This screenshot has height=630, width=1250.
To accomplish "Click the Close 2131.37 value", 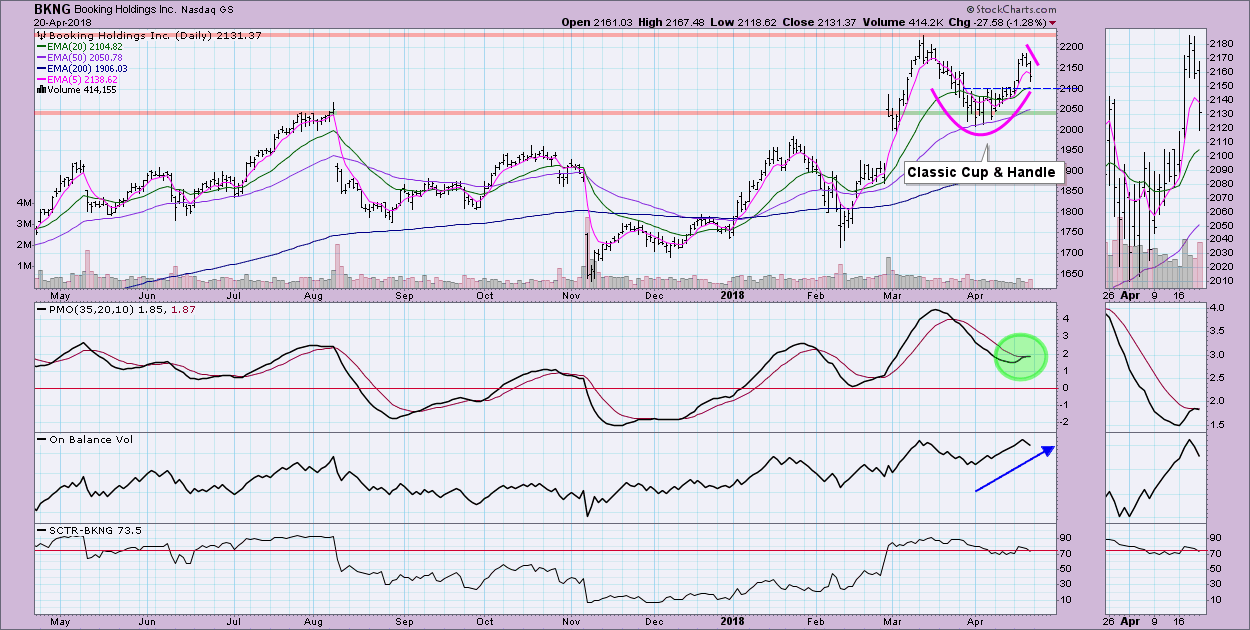I will pos(835,22).
